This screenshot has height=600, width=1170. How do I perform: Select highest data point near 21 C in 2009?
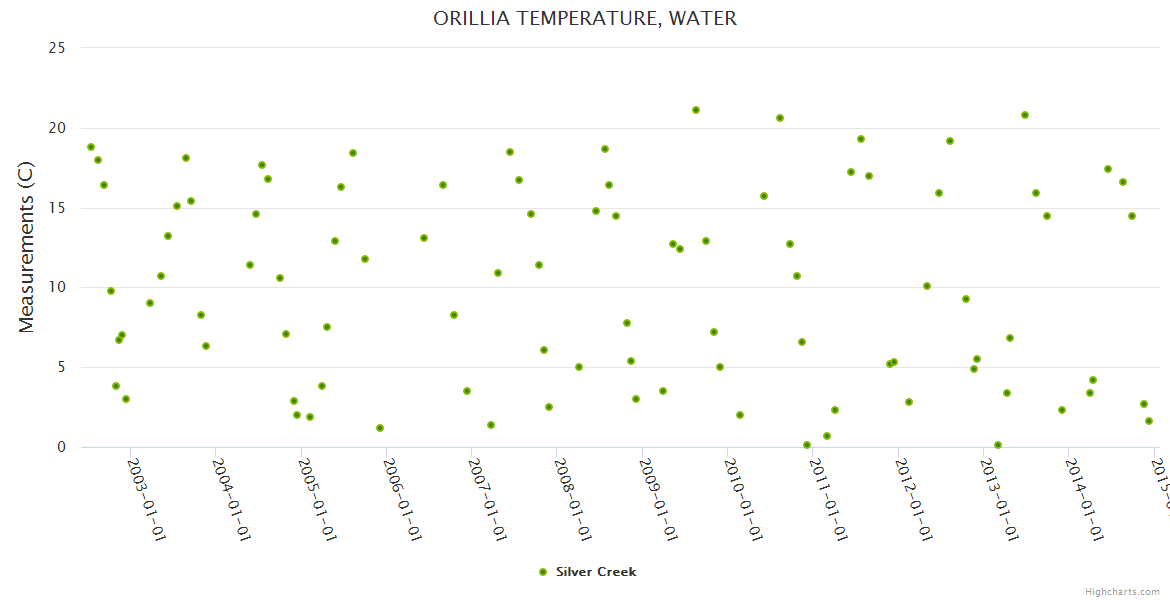(696, 110)
